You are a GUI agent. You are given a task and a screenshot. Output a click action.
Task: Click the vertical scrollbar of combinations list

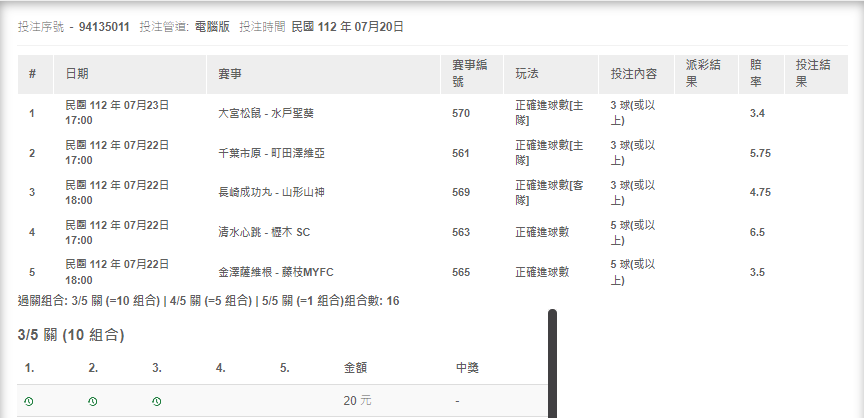coord(552,363)
